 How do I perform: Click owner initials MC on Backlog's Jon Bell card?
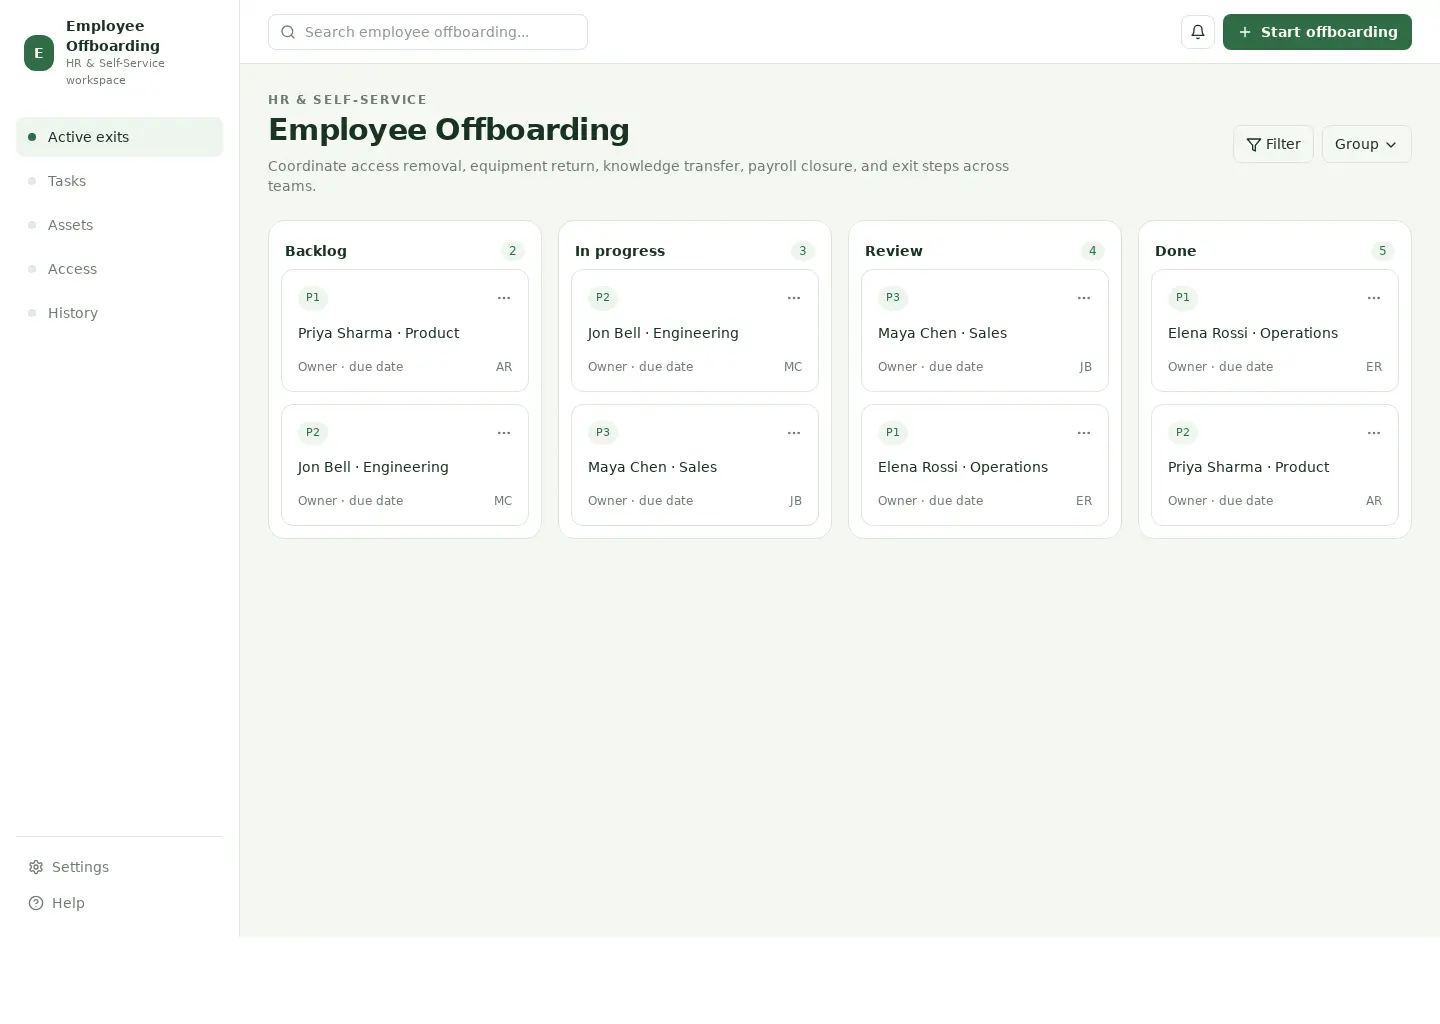click(x=503, y=501)
